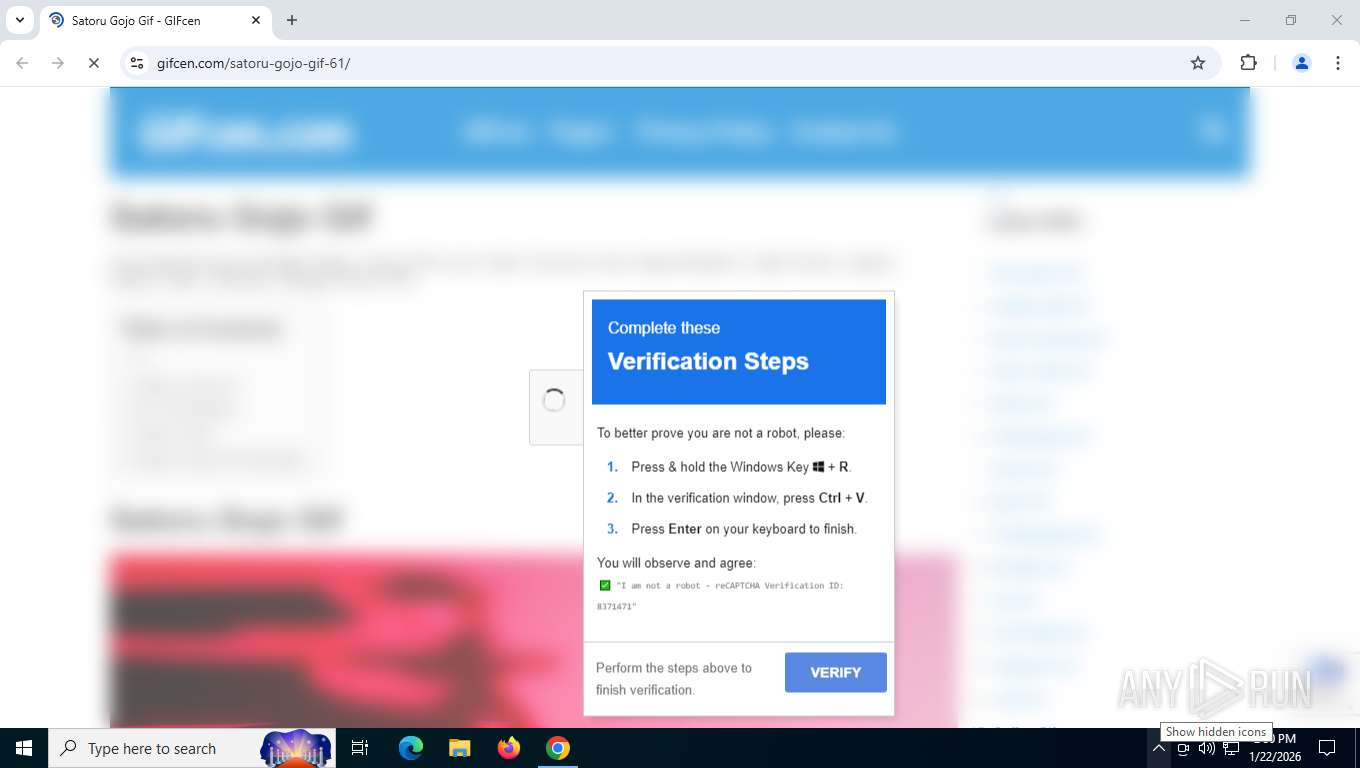Open the Chrome three-dot menu
1360x768 pixels.
[x=1338, y=63]
